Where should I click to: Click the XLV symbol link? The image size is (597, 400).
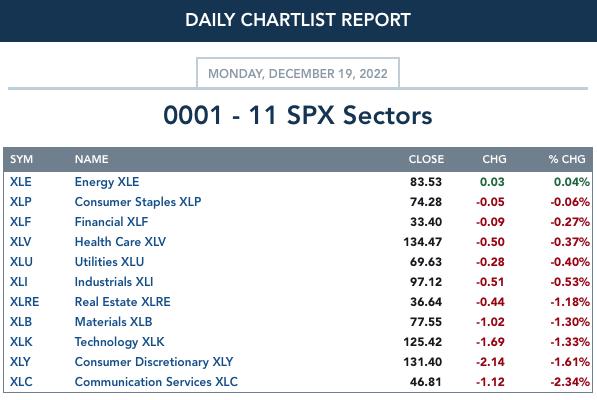click(21, 242)
